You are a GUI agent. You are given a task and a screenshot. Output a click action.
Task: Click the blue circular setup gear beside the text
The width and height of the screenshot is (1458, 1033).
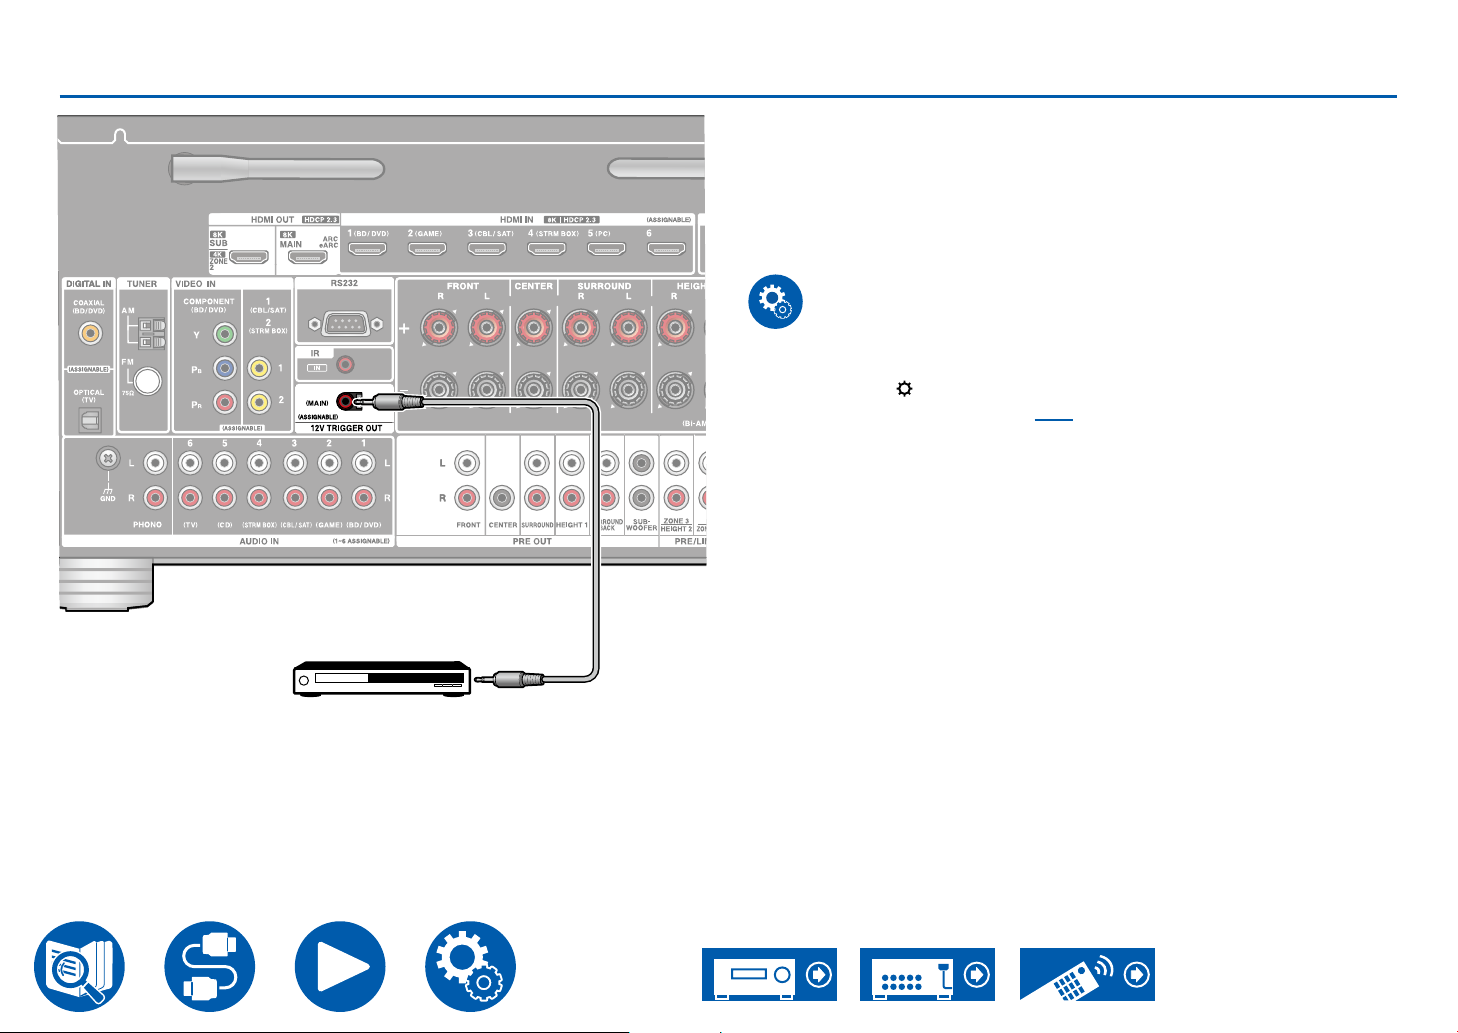point(775,301)
